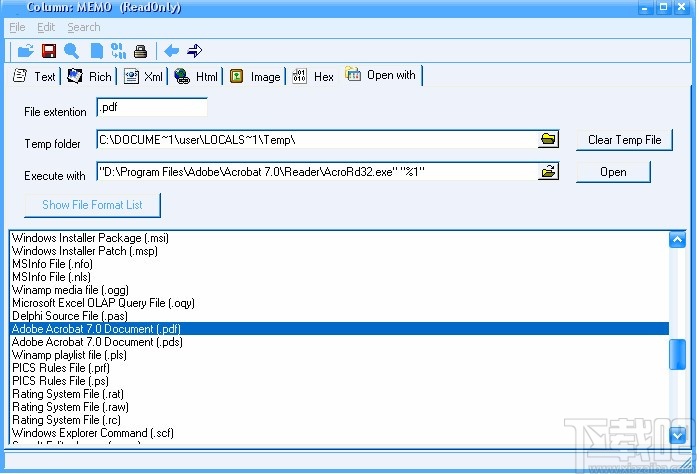Click the find and replace toolbar icon
Viewport: 699px width, 474px height.
(x=119, y=51)
